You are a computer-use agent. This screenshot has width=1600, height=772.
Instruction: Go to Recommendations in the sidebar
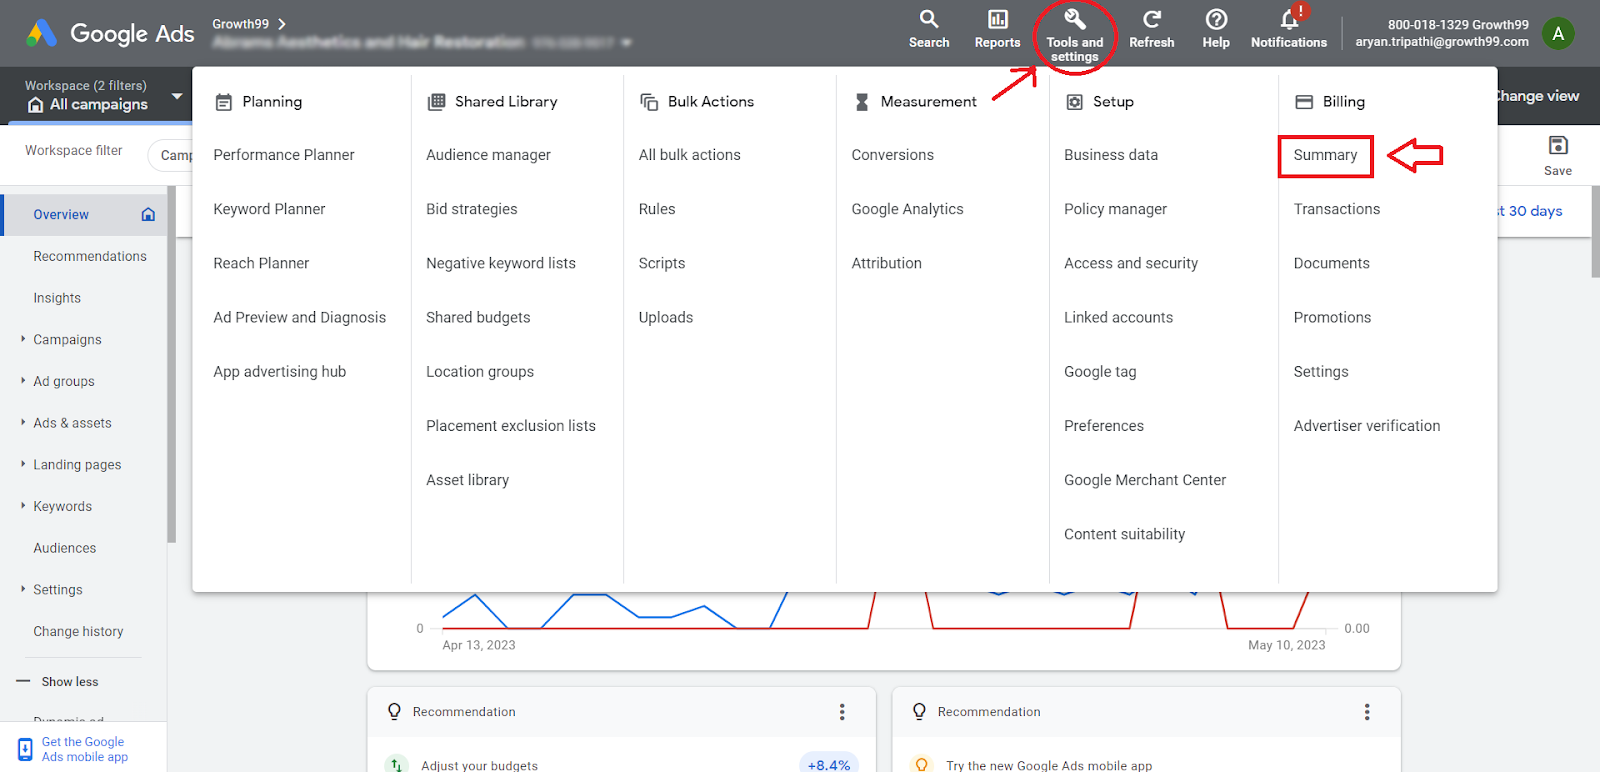click(x=90, y=256)
